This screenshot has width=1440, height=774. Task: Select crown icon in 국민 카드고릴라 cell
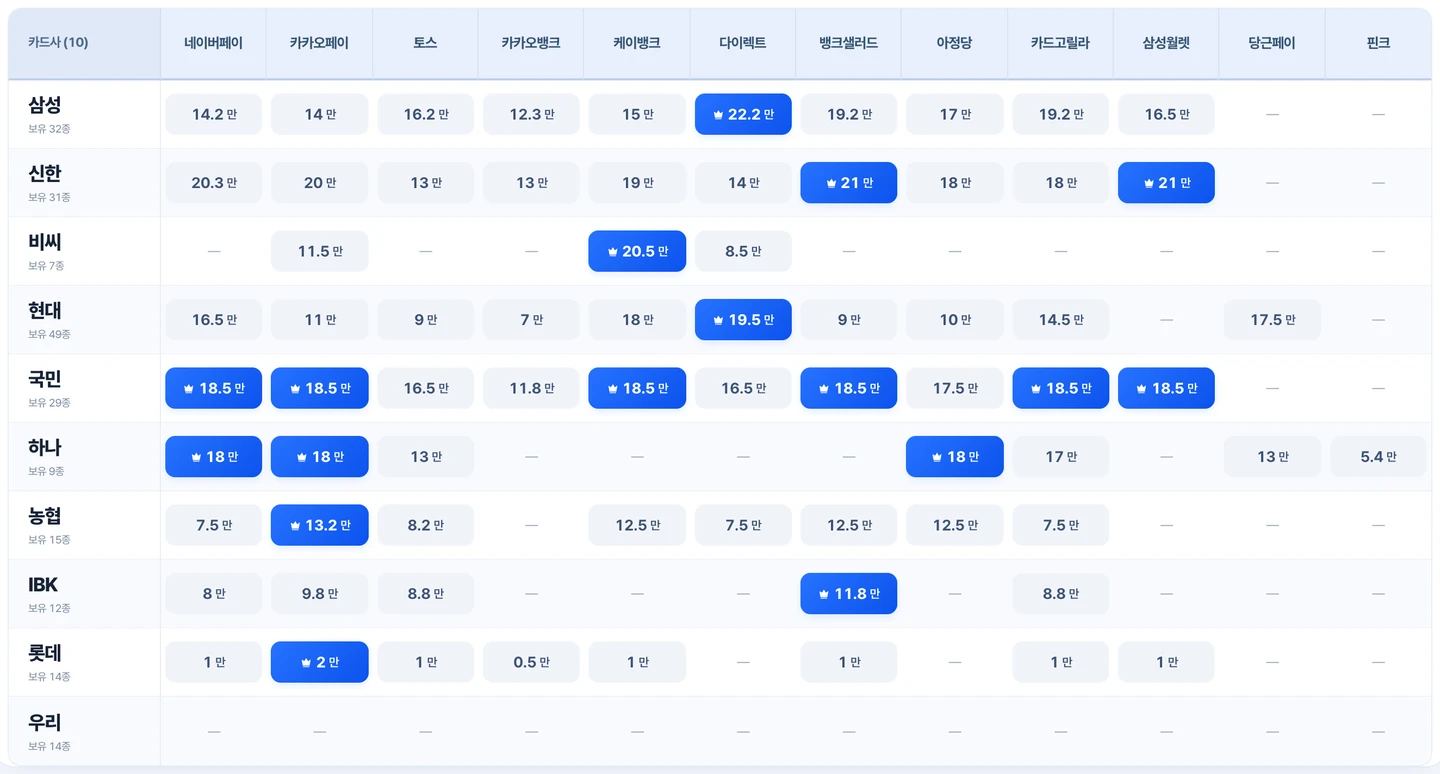[x=1037, y=389]
